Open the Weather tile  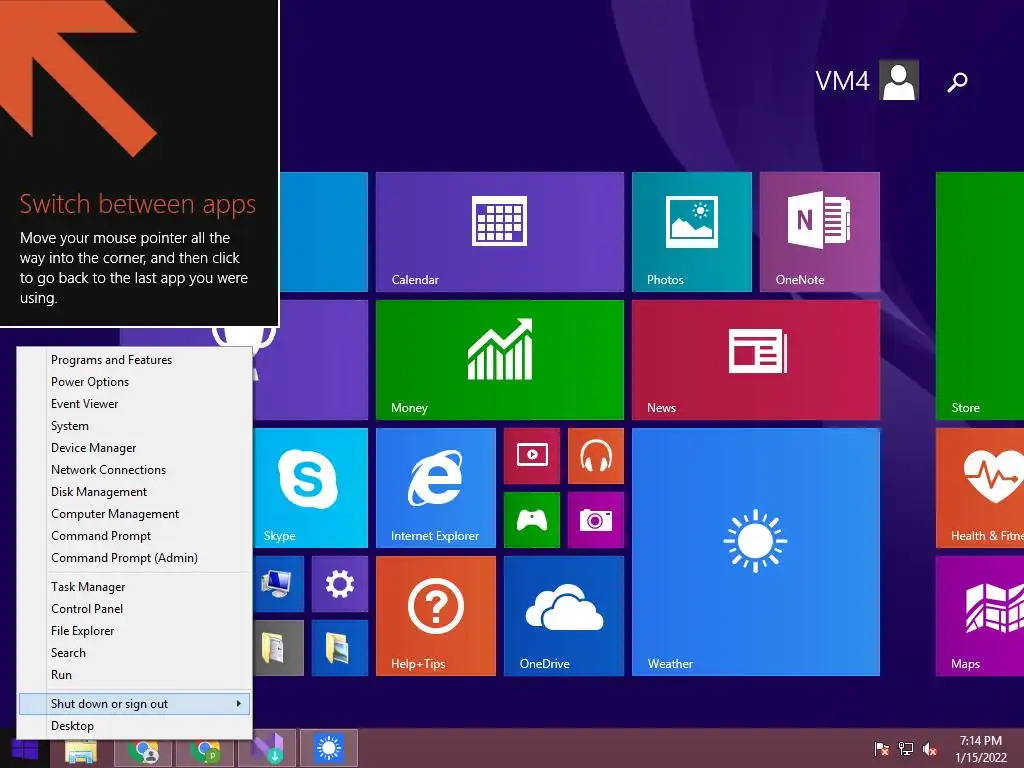(x=756, y=552)
